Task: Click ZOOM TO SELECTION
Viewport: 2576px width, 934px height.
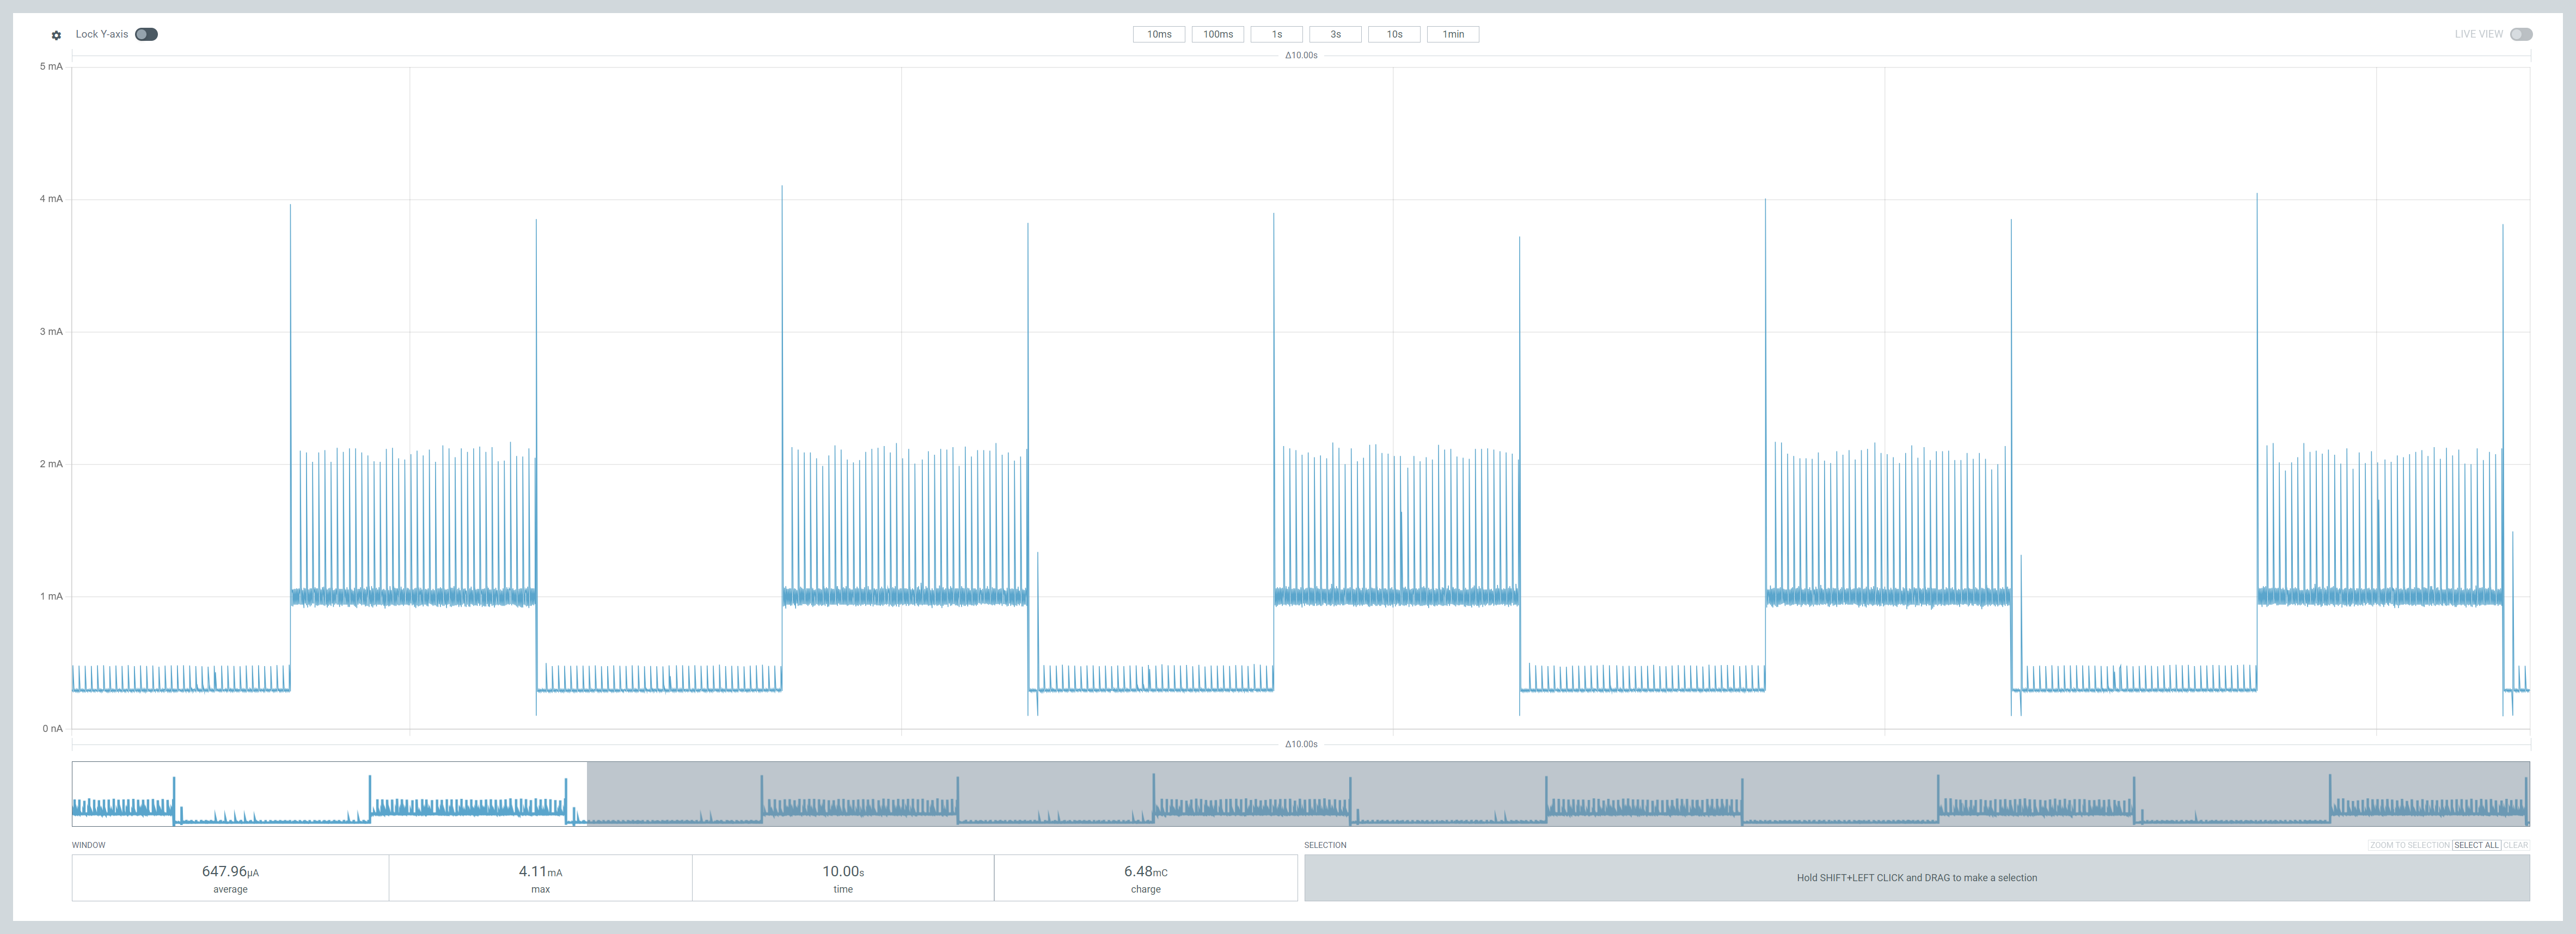Action: coord(2409,845)
